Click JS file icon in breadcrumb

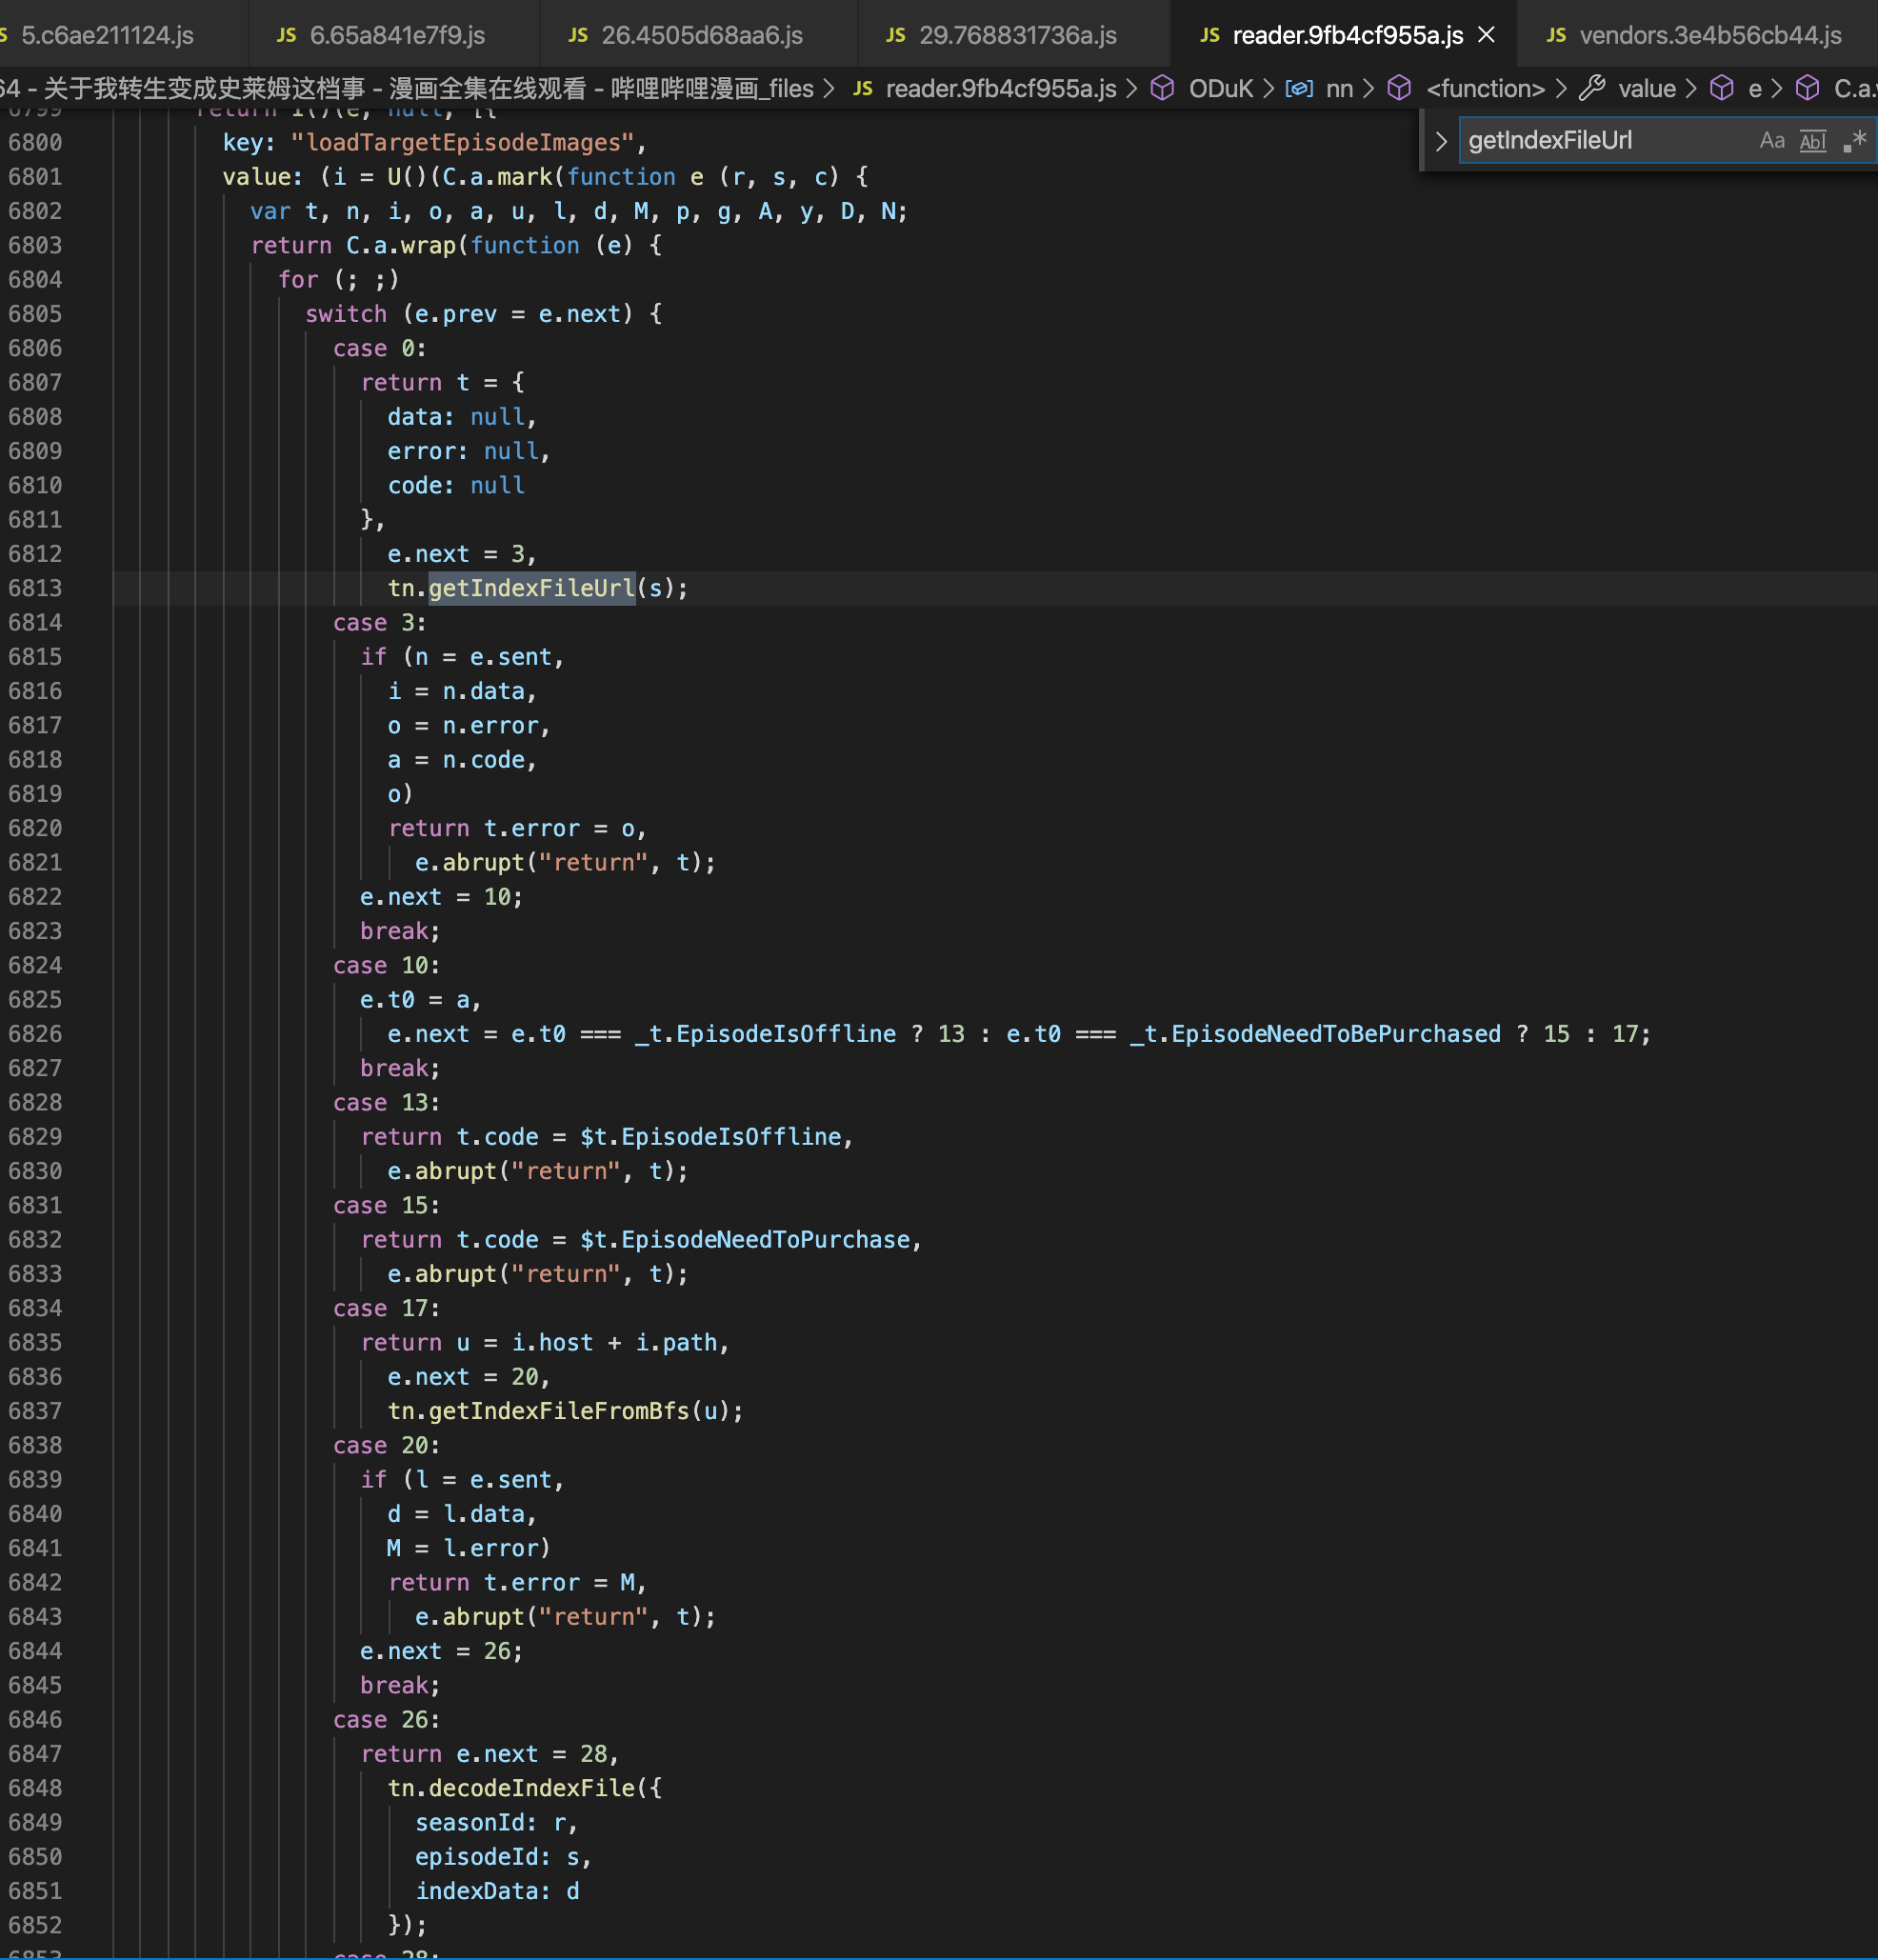coord(863,89)
